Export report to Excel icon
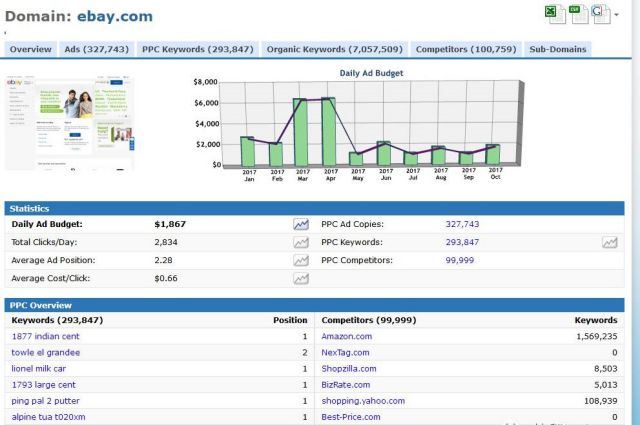This screenshot has width=640, height=425. 554,14
